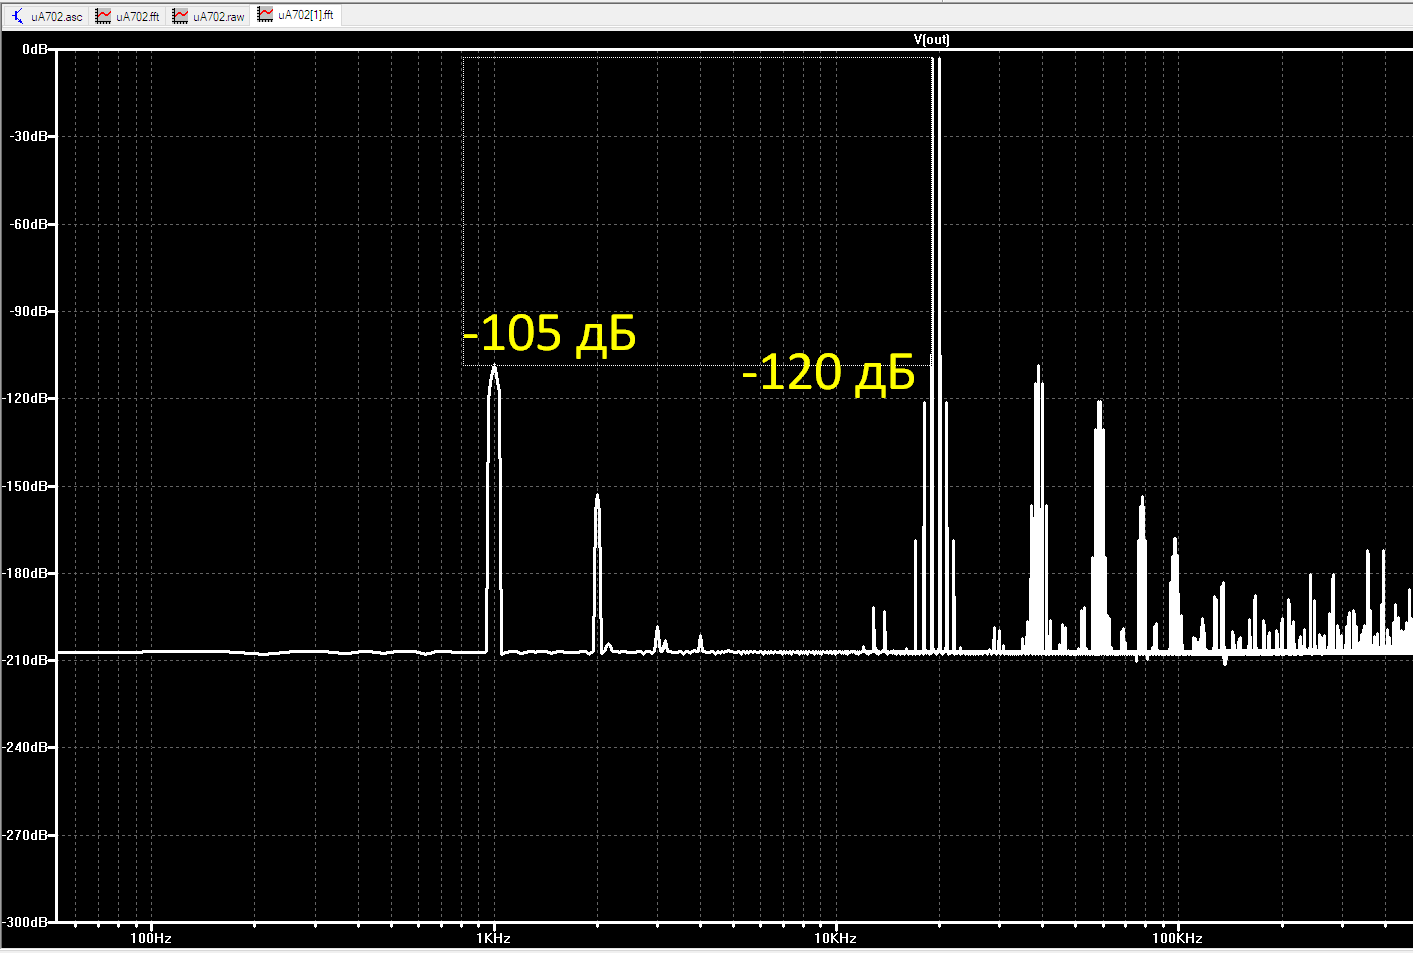The image size is (1413, 953).
Task: Click the -210dB vertical axis label
Action: coord(26,660)
